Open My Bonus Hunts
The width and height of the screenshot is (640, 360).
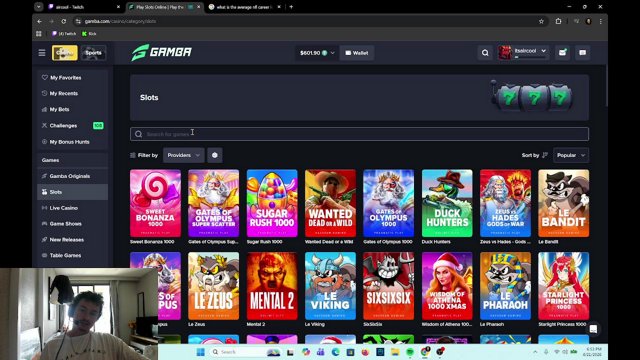69,142
